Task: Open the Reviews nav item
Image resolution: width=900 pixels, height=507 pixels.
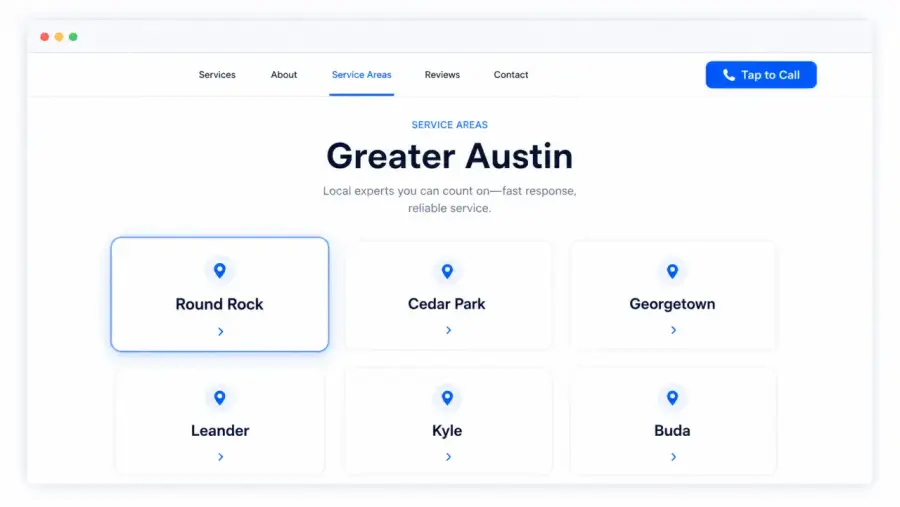Action: pos(442,75)
